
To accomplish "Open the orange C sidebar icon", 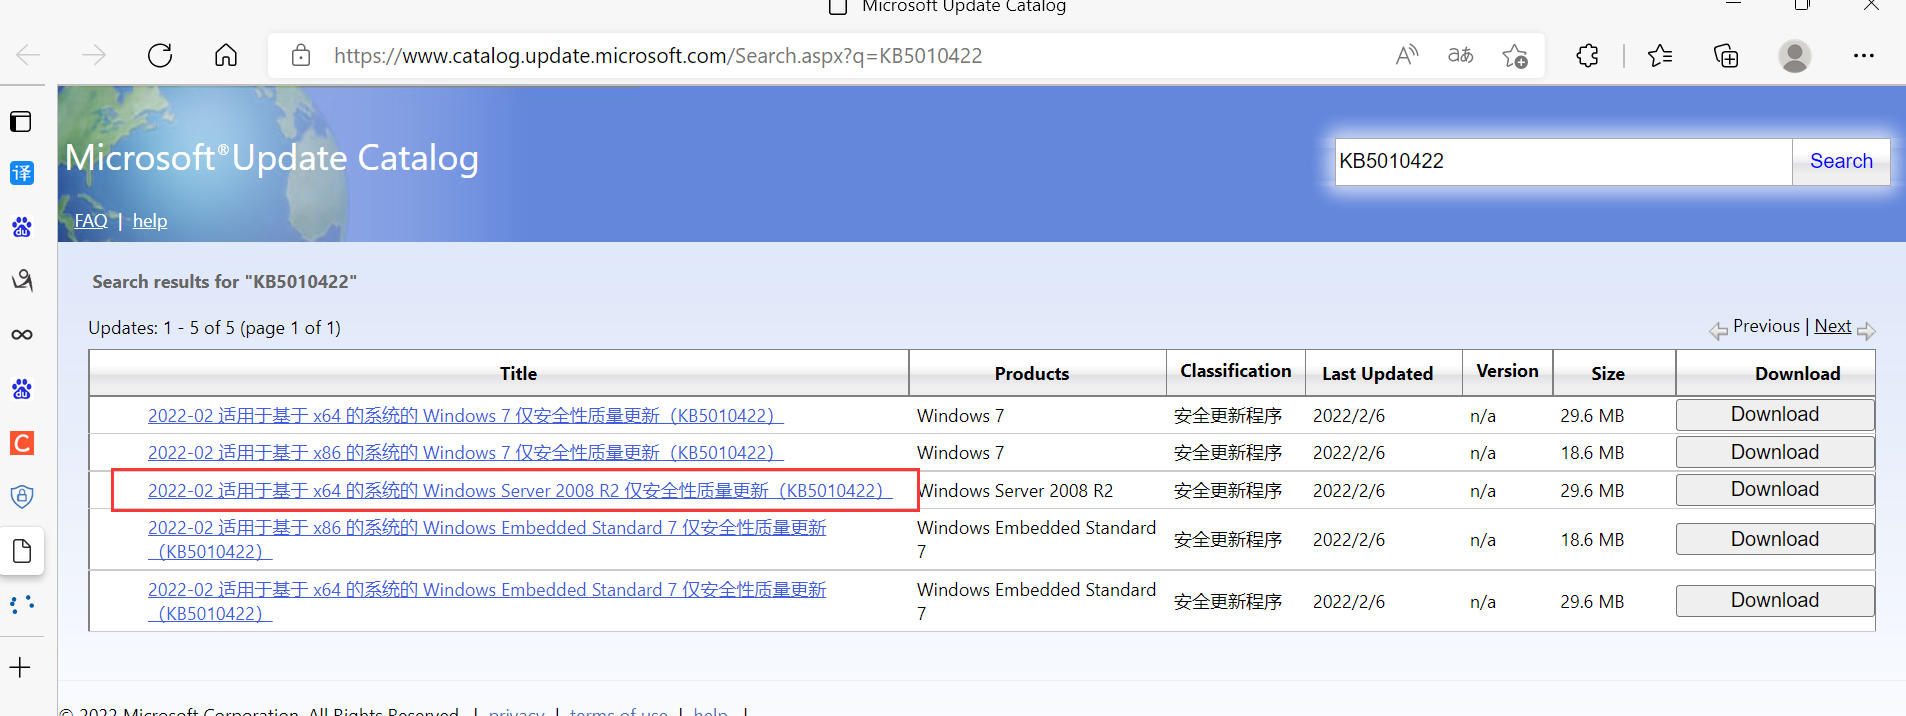I will (x=21, y=443).
